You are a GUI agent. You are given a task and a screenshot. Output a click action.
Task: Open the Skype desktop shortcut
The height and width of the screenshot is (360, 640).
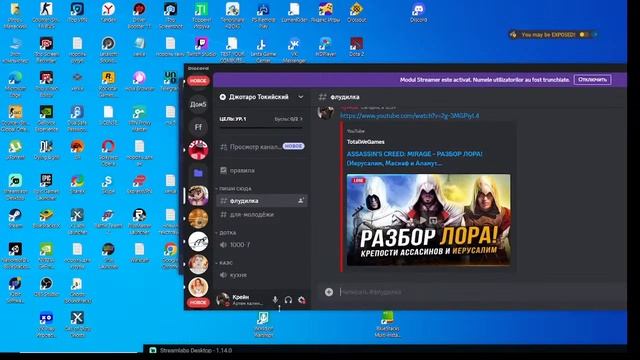click(108, 184)
